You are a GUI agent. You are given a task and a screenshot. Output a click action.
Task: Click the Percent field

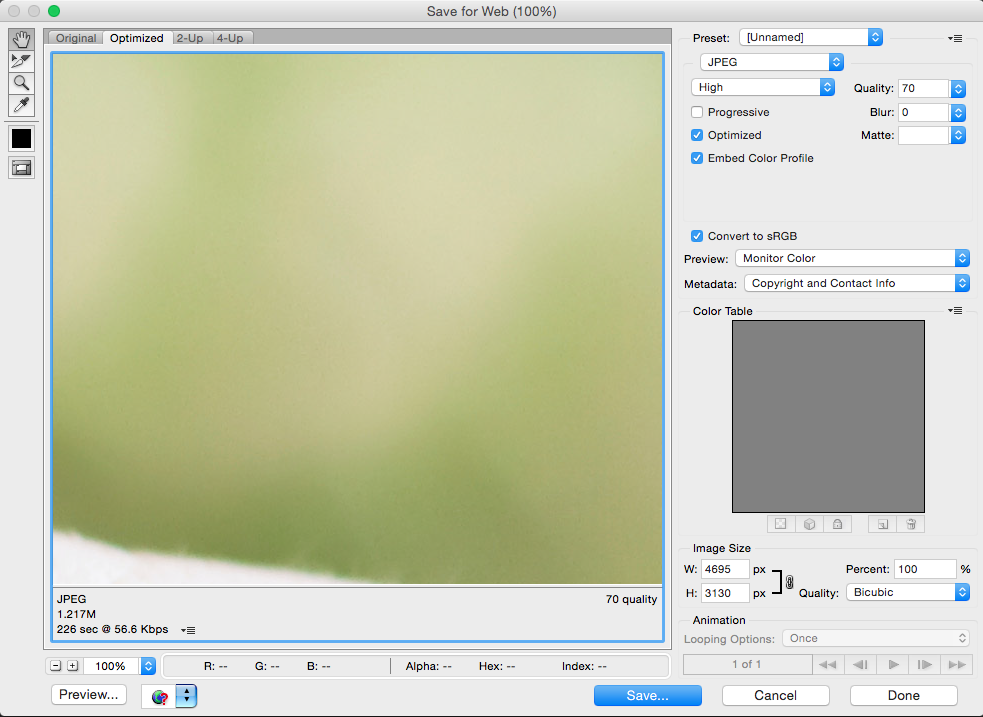[925, 569]
